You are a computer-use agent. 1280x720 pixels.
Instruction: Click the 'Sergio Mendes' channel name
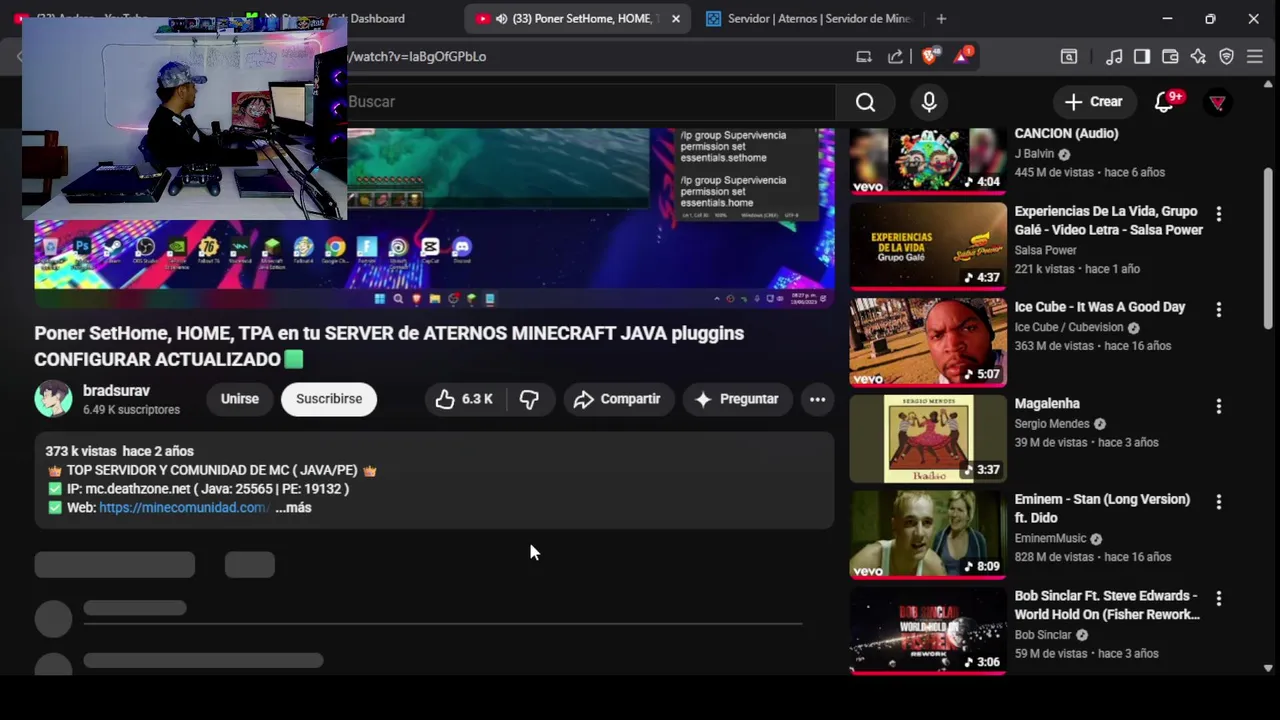[1052, 424]
